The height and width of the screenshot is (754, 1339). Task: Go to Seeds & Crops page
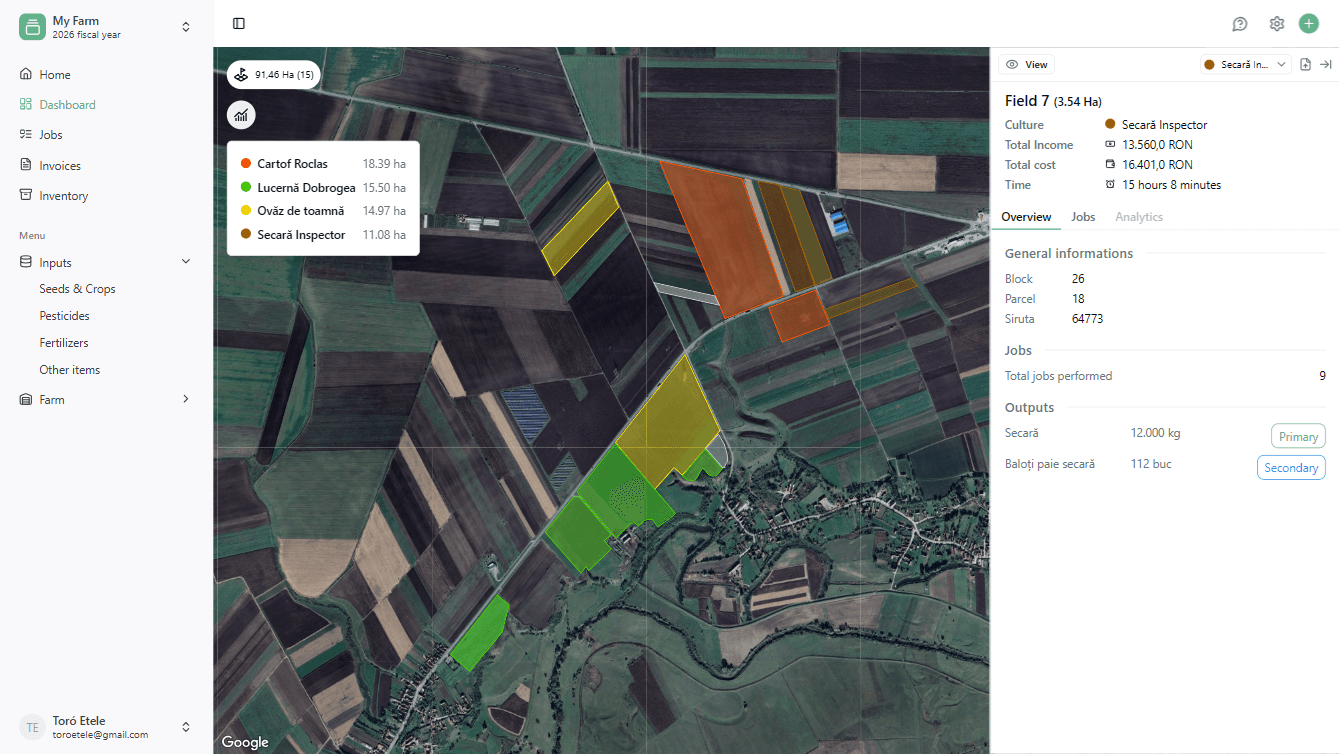tap(77, 289)
